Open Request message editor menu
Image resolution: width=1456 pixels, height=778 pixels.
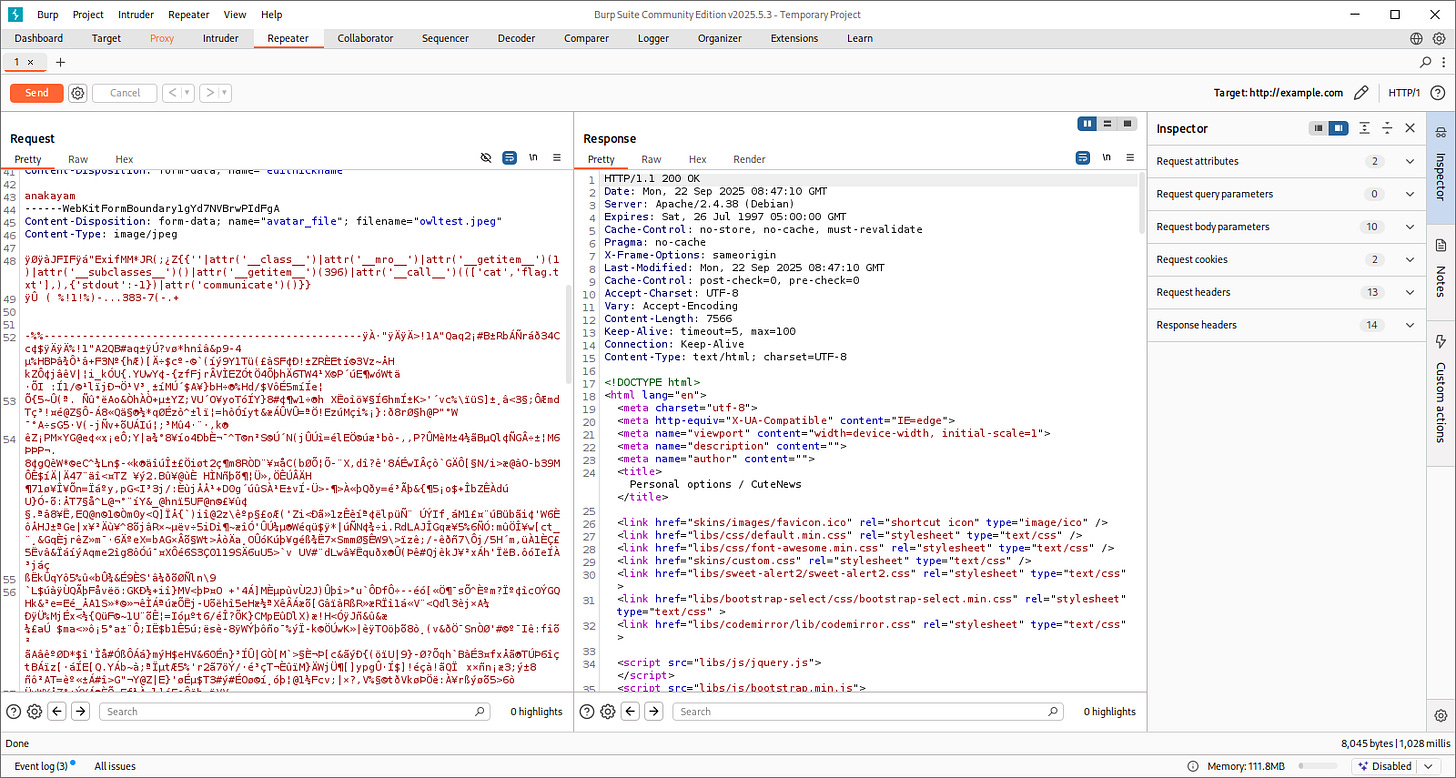(x=557, y=158)
